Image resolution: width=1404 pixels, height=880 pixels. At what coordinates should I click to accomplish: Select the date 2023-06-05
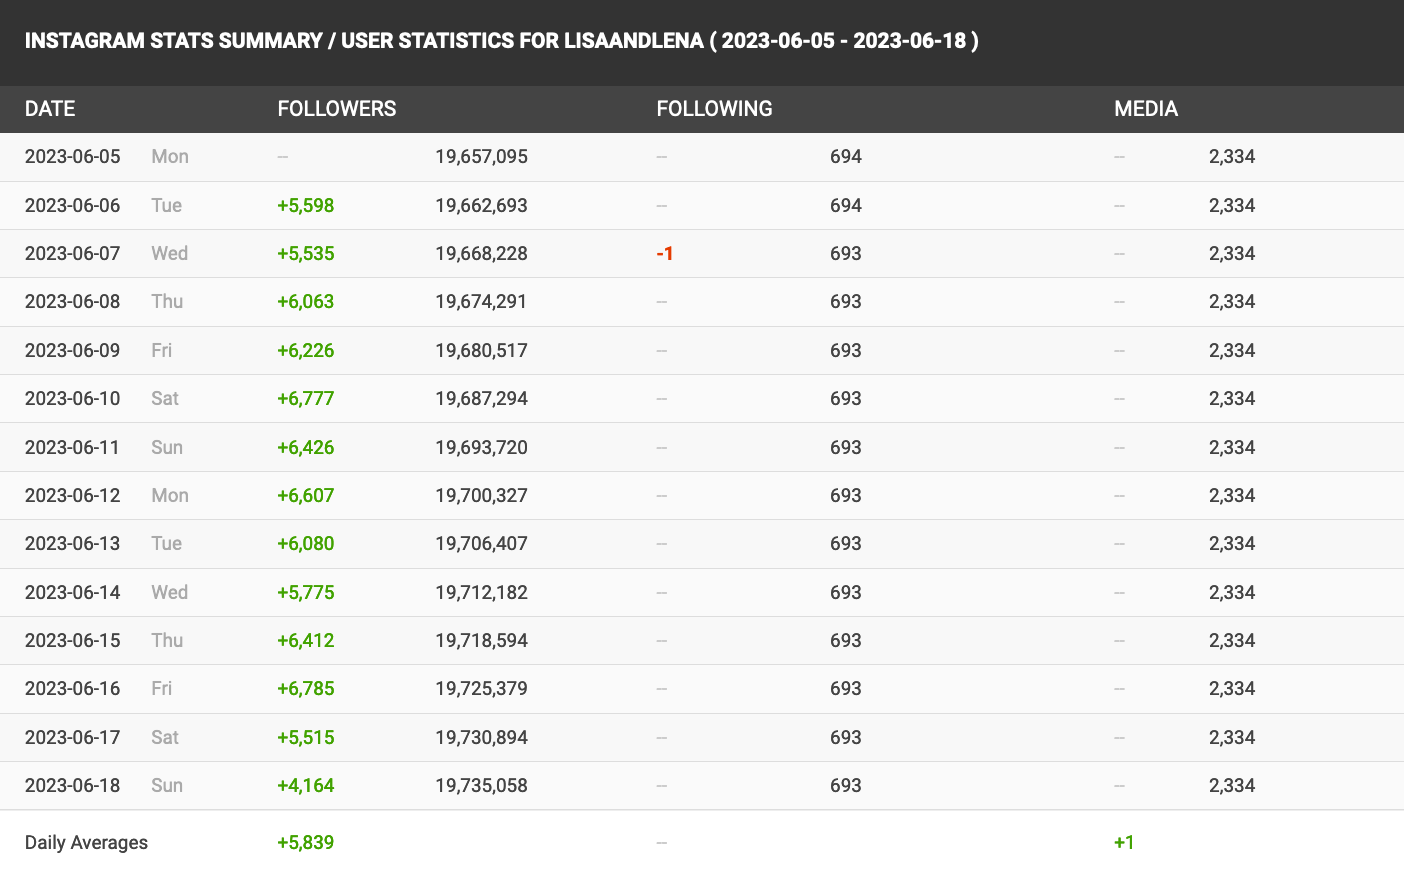pyautogui.click(x=72, y=157)
